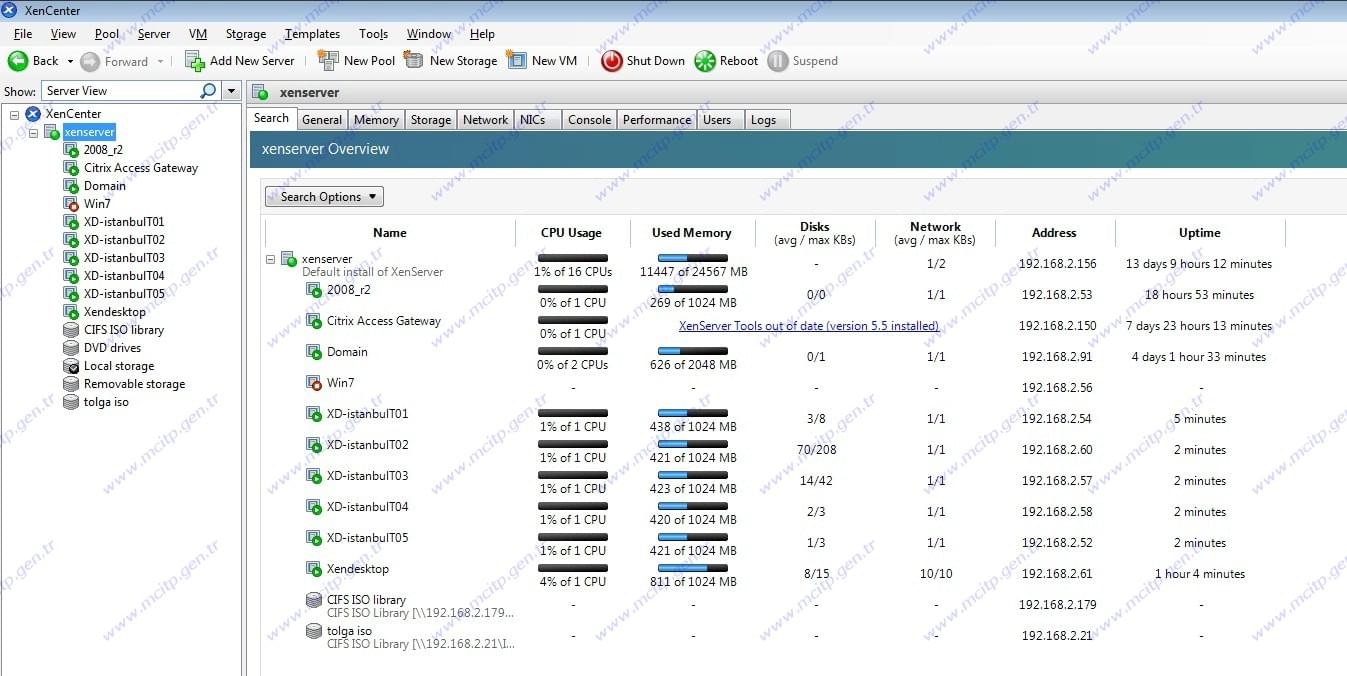Open the Forward history dropdown arrow

click(x=159, y=61)
